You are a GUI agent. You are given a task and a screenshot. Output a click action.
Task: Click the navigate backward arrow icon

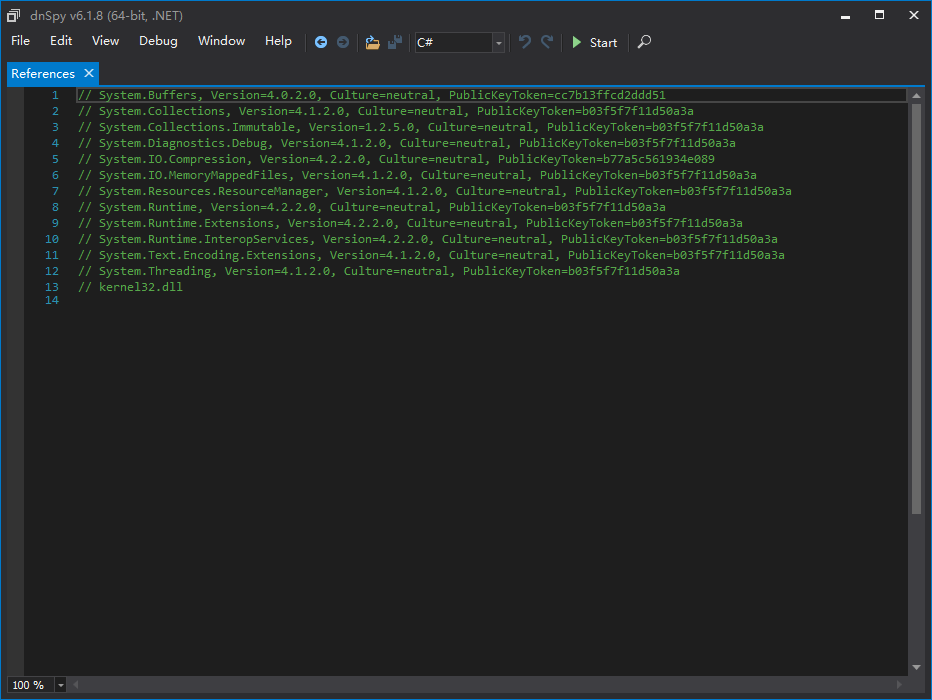point(320,42)
